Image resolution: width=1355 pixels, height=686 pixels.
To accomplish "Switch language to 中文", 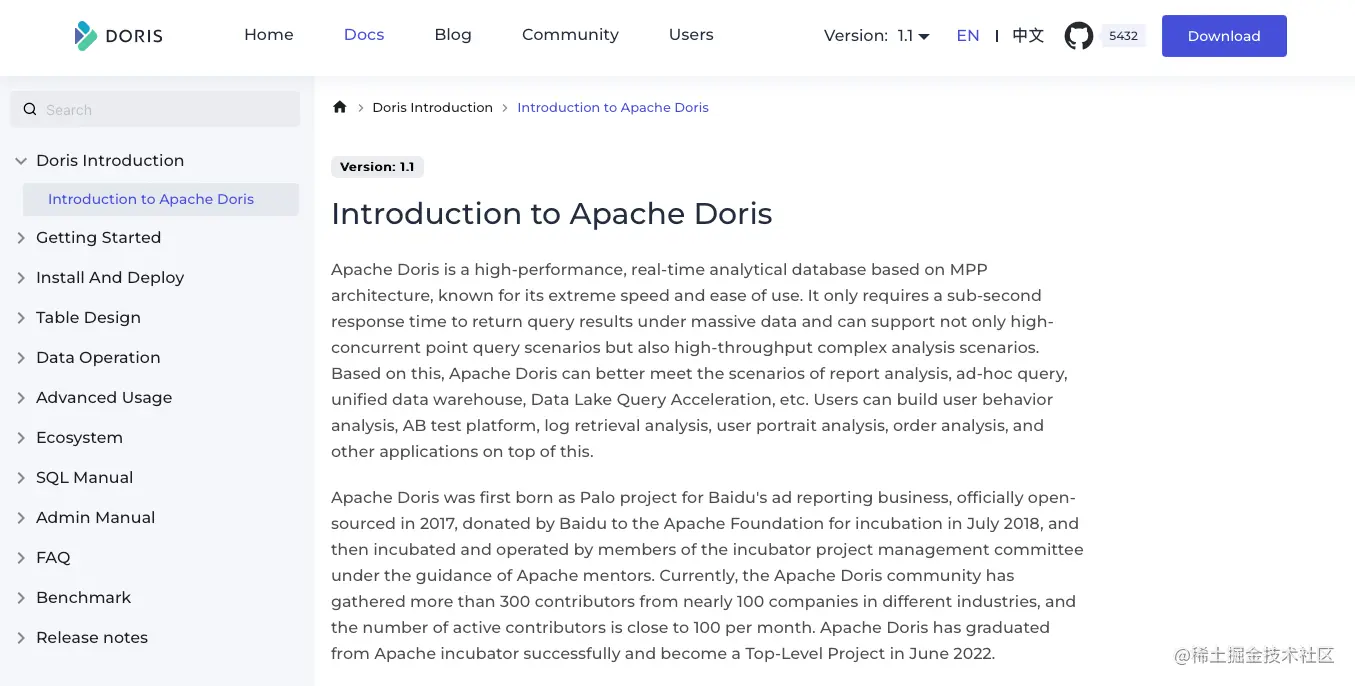I will click(x=1027, y=36).
